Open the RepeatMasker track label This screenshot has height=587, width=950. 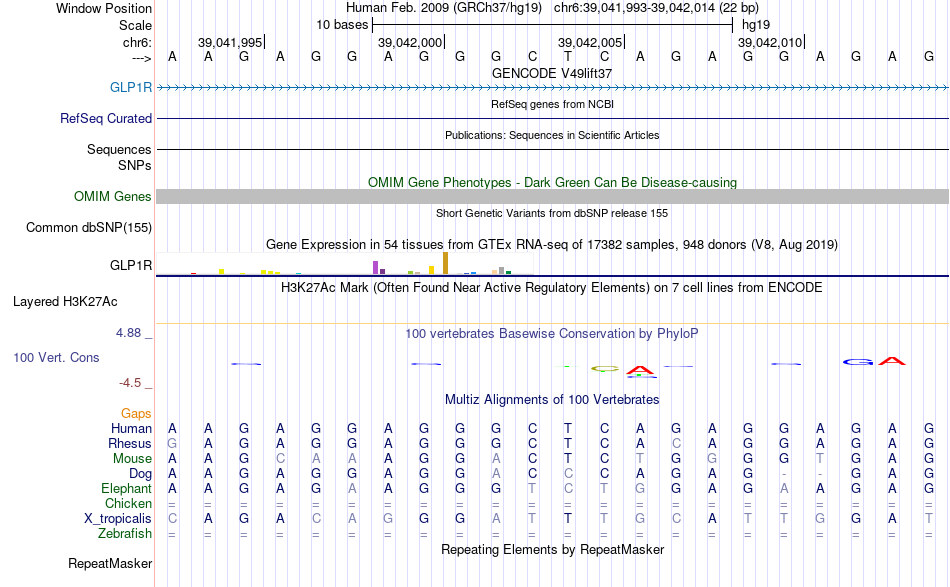(110, 563)
